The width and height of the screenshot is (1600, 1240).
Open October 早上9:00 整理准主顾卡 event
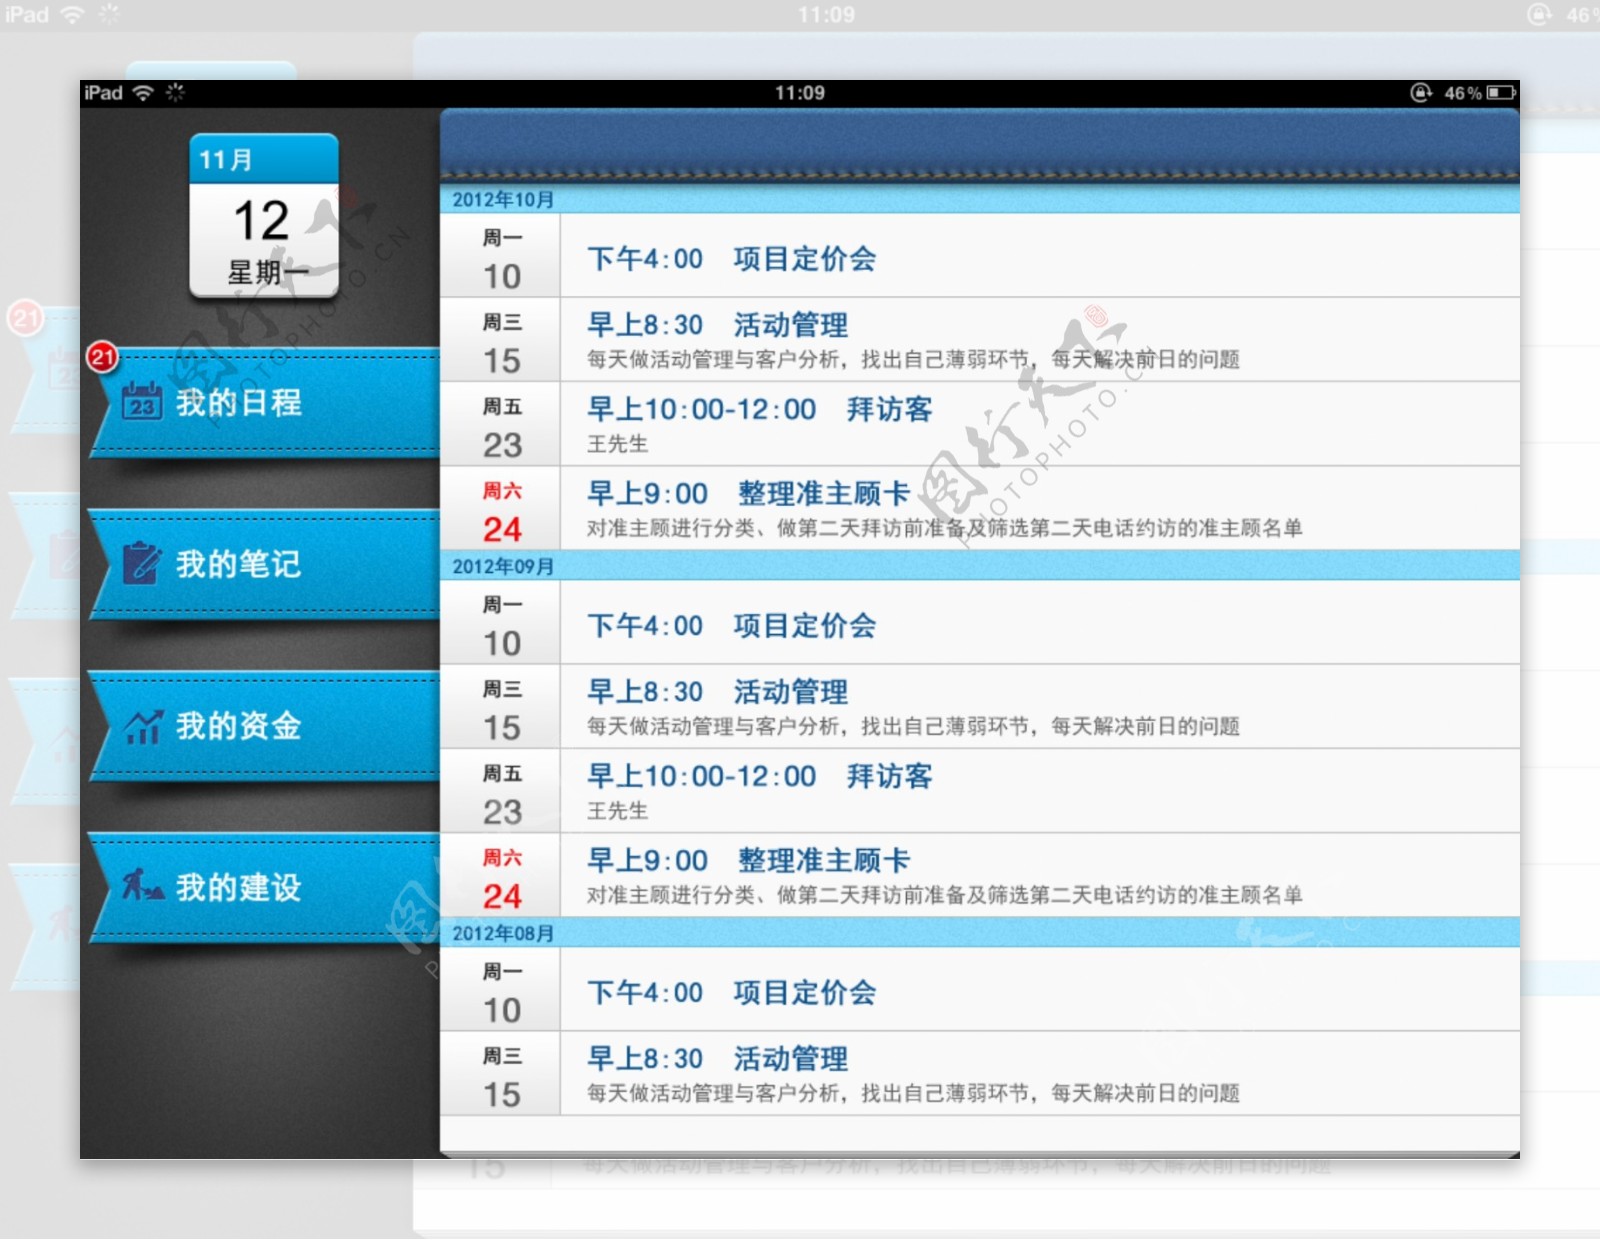[1040, 508]
